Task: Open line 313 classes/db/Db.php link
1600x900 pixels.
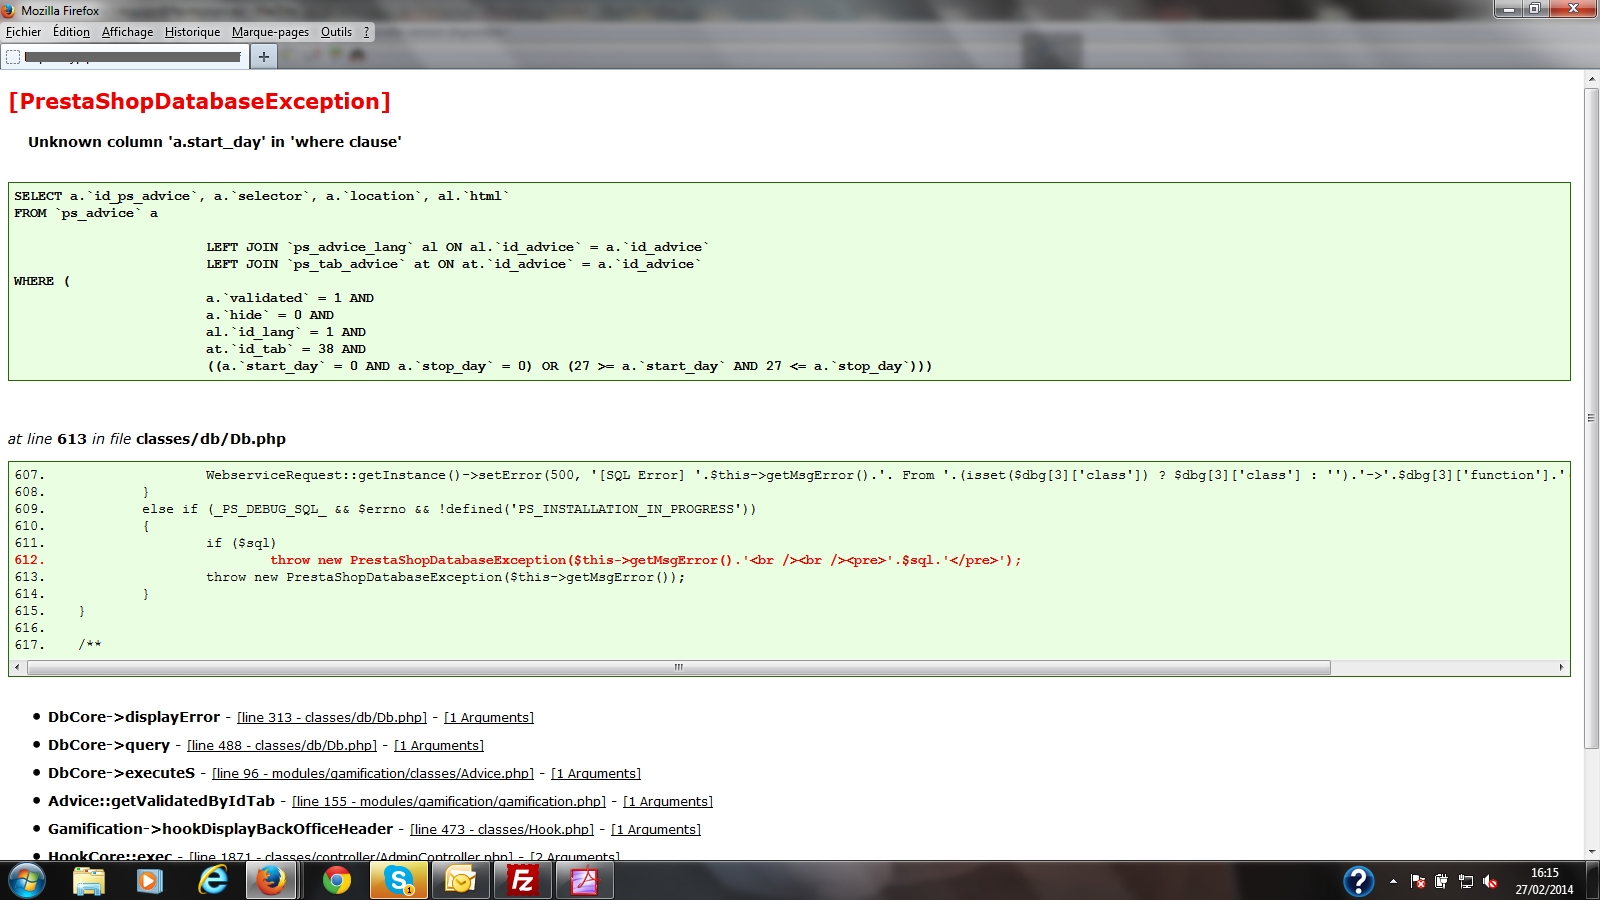Action: [332, 718]
